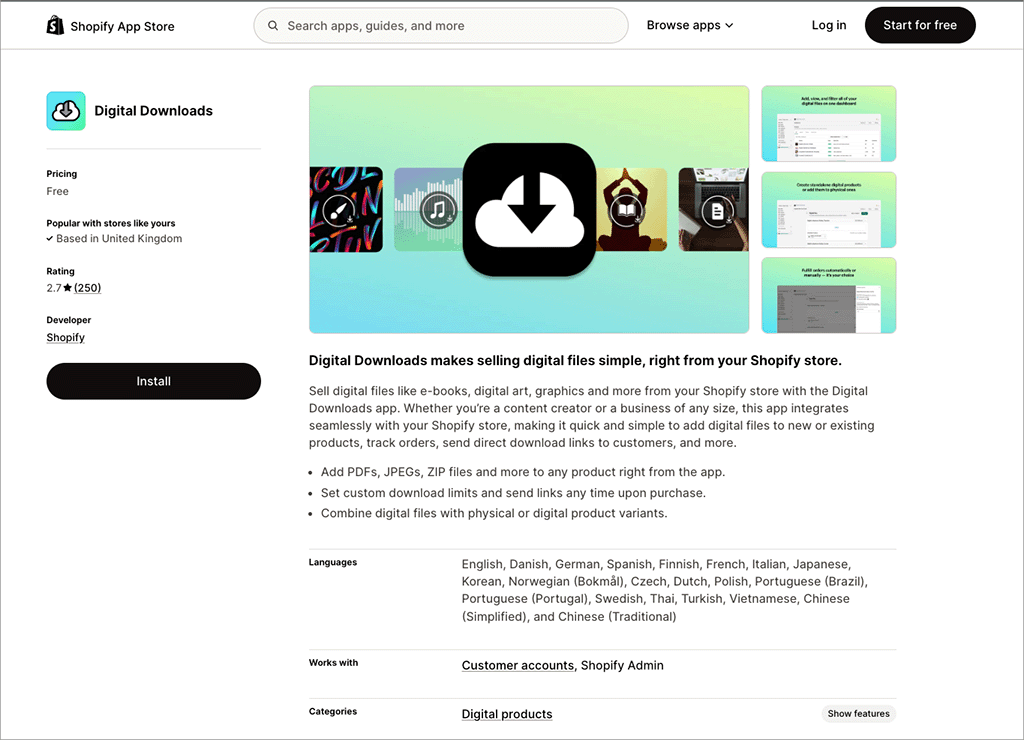Select the Digital Downloads cloud app icon
Image resolution: width=1024 pixels, height=740 pixels.
pyautogui.click(x=65, y=110)
